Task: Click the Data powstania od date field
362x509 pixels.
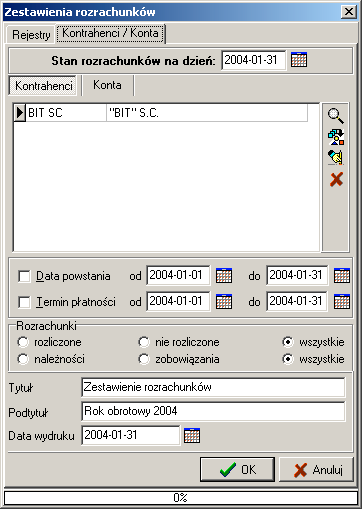Action: coord(178,275)
